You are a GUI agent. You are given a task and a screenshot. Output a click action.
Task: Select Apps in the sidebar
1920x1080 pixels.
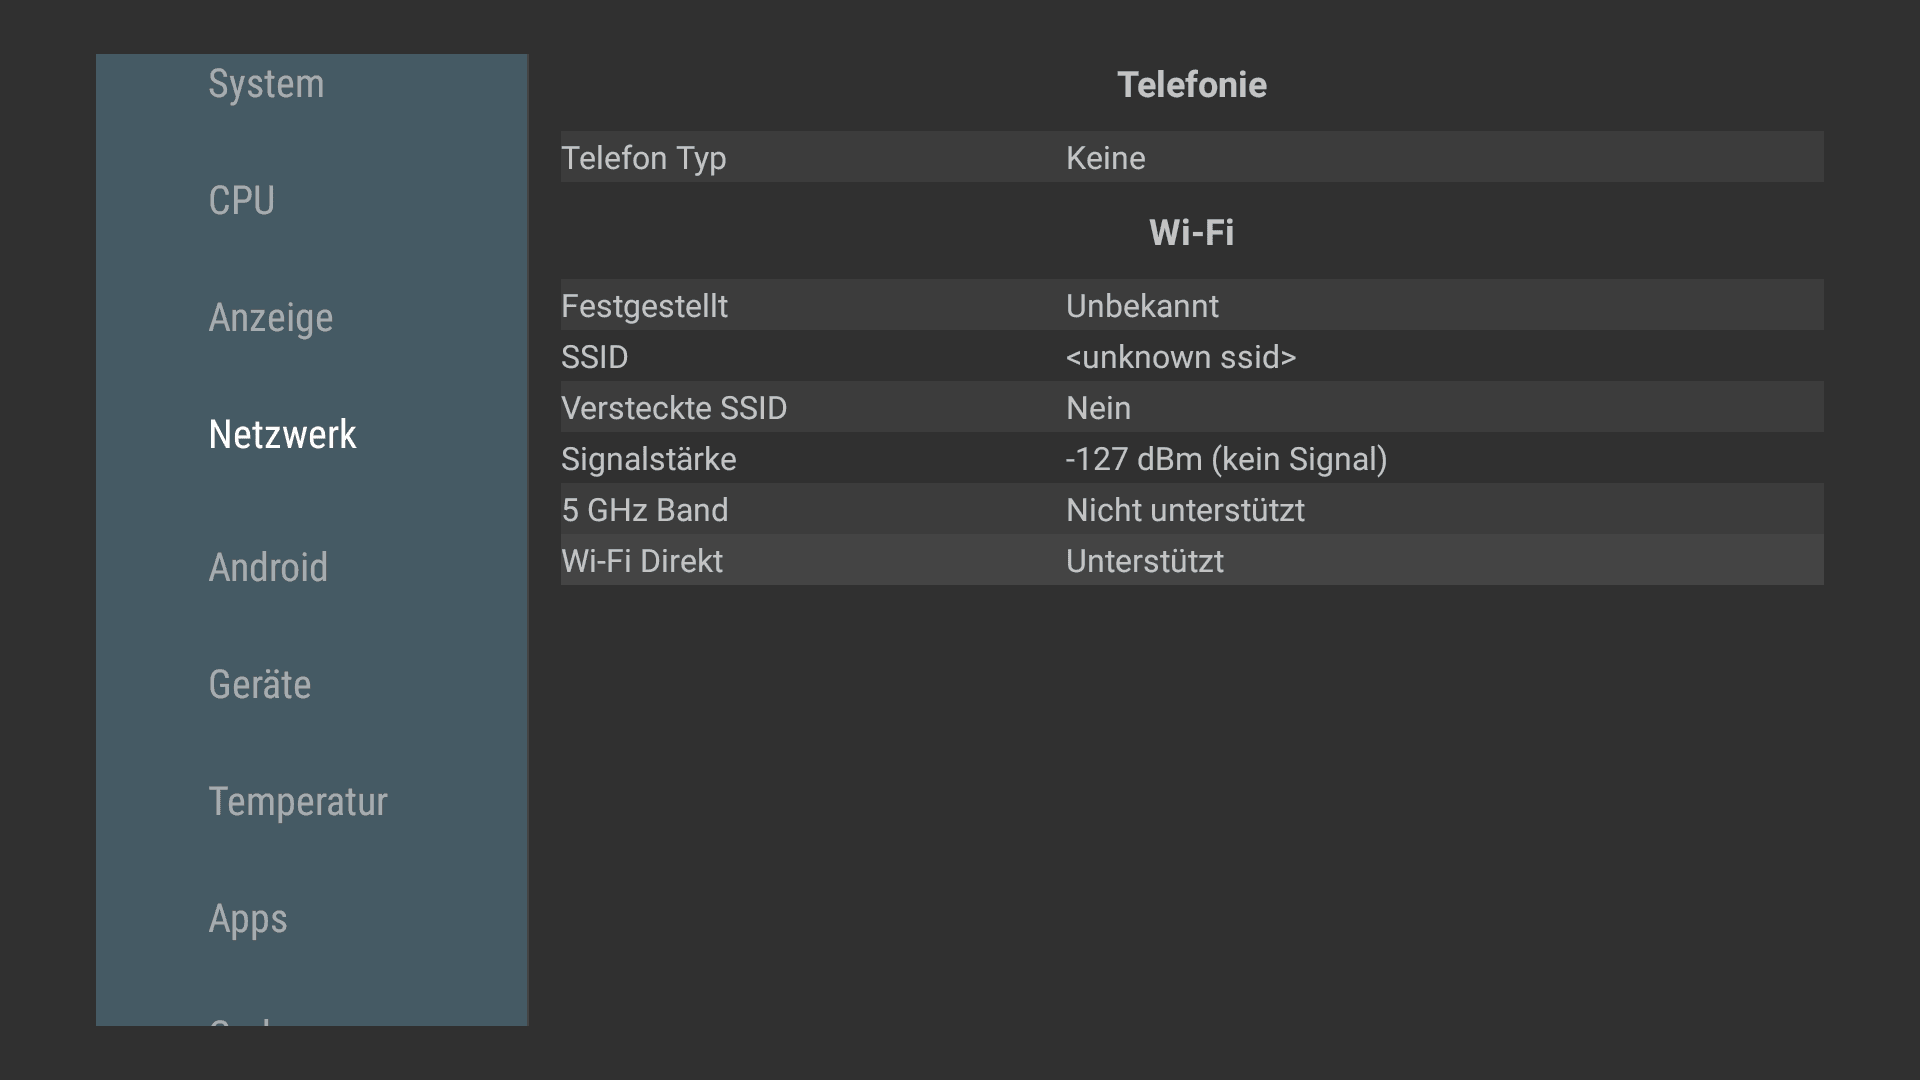click(x=248, y=919)
